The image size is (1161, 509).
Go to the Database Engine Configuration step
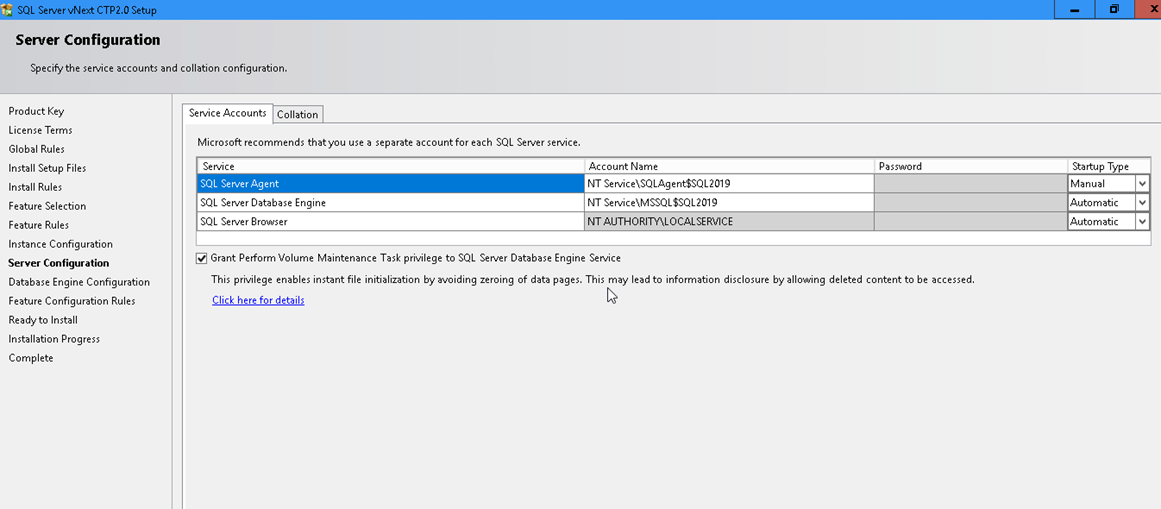[79, 282]
